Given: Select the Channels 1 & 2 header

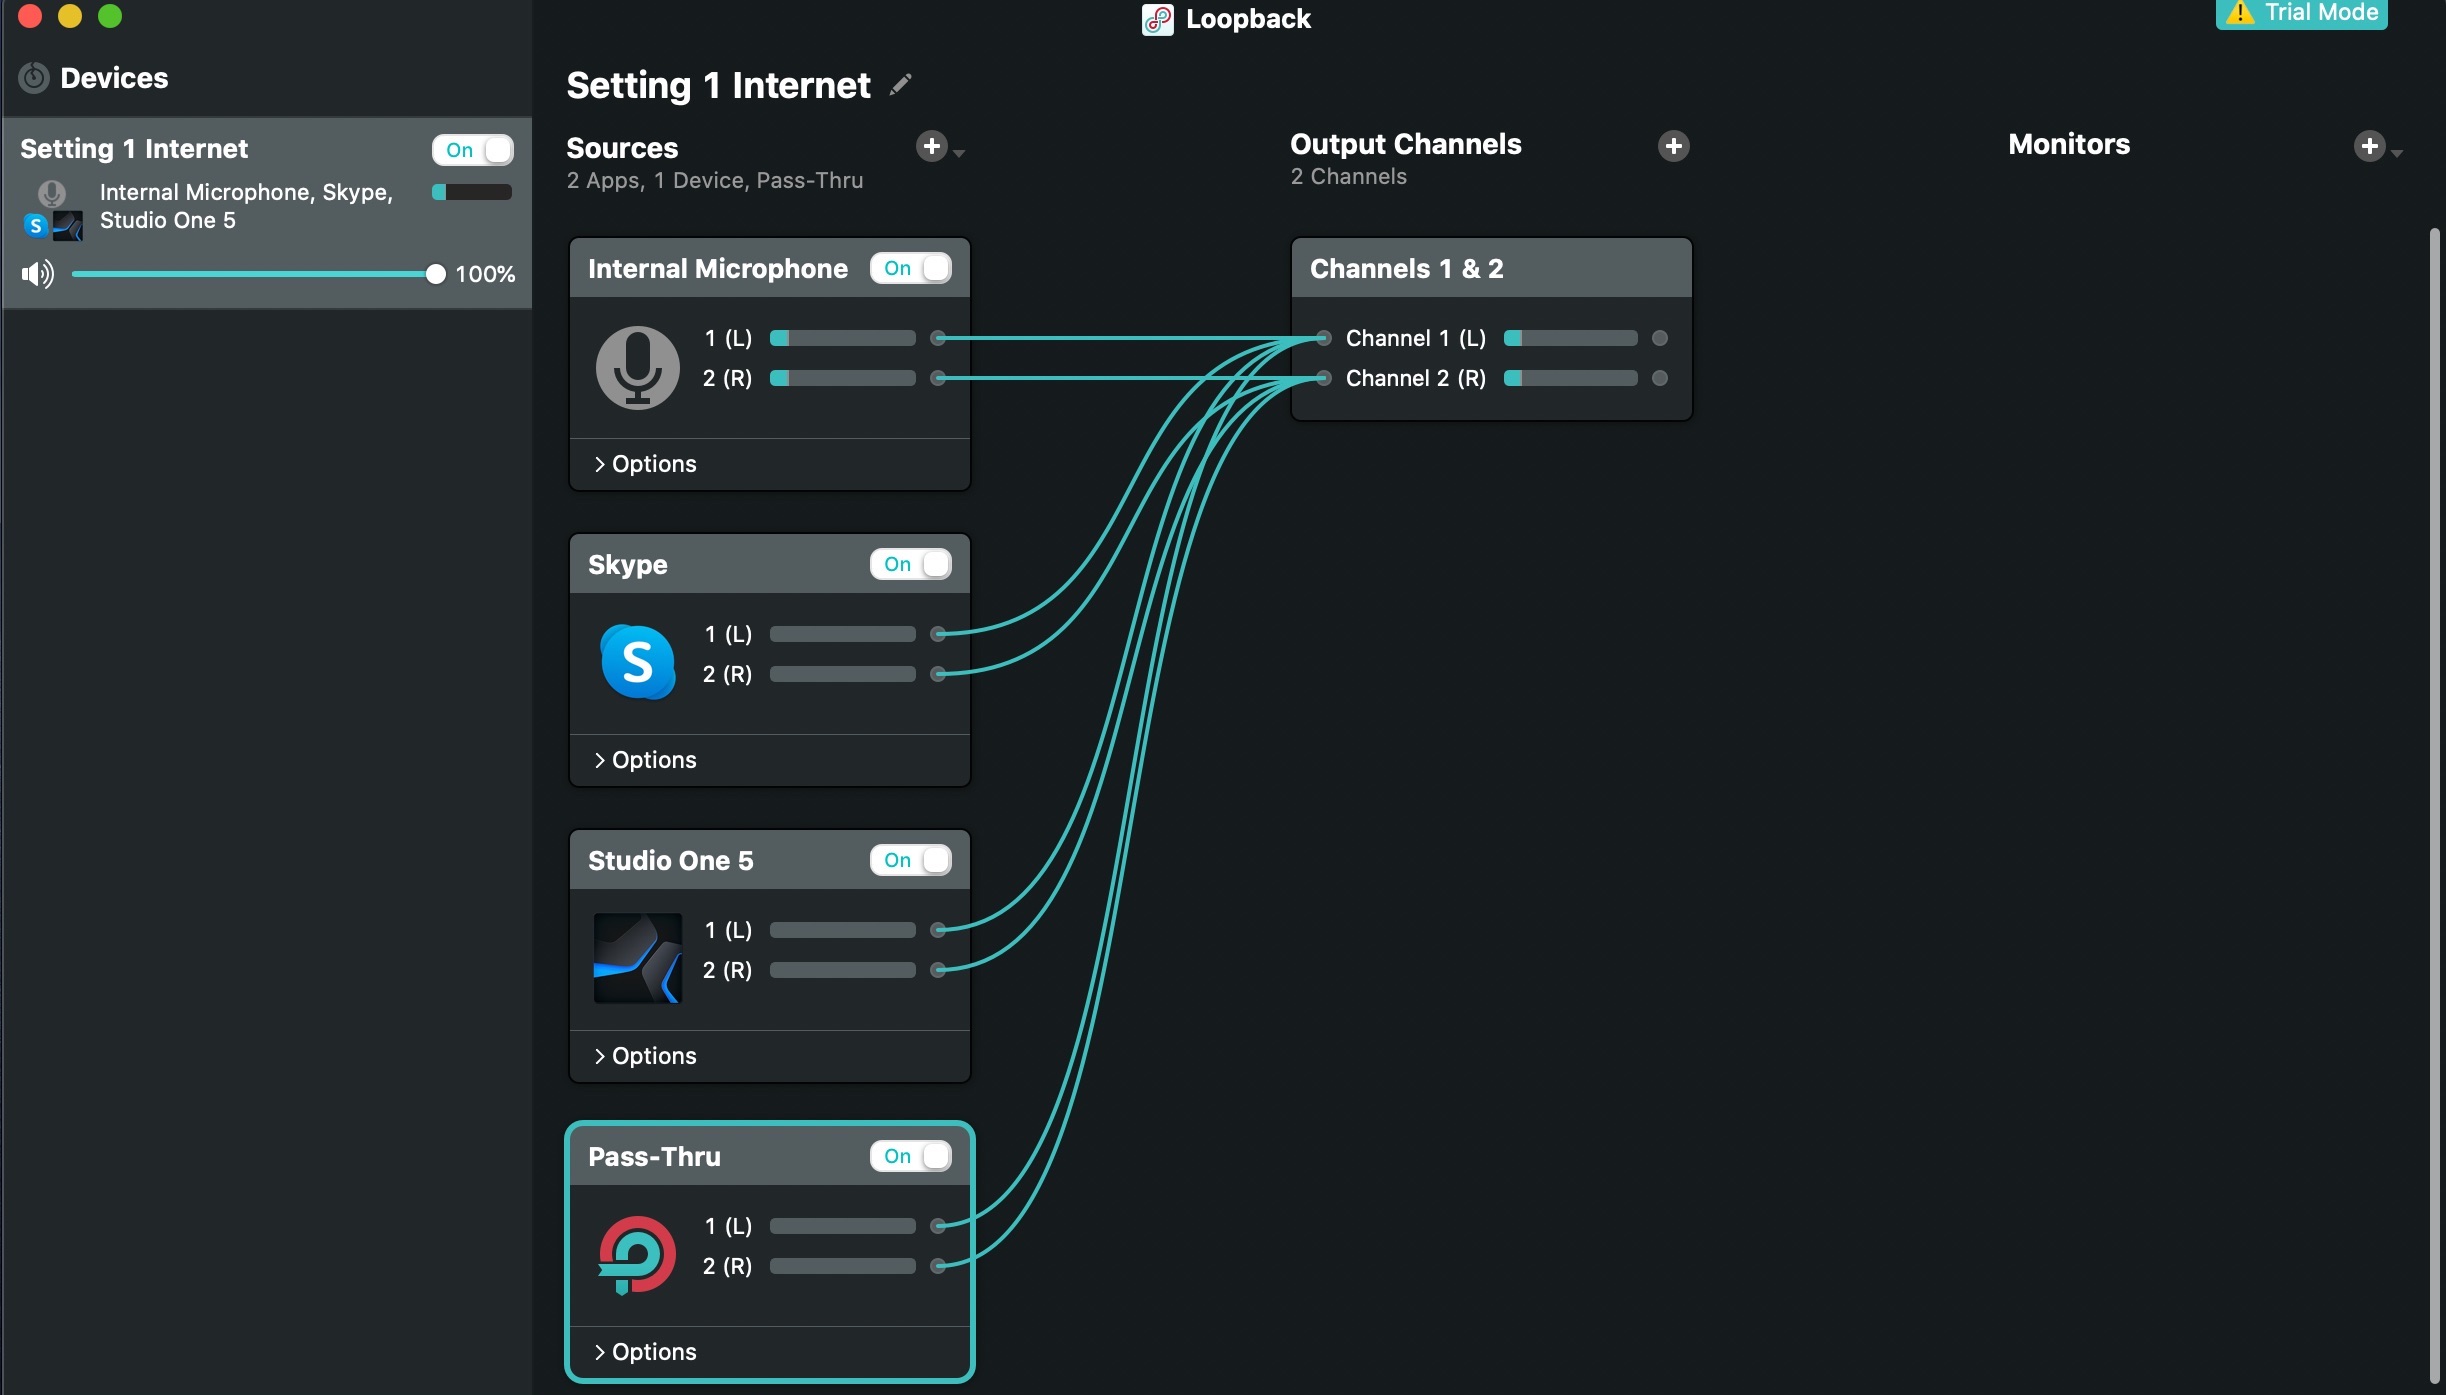Looking at the screenshot, I should [x=1491, y=268].
